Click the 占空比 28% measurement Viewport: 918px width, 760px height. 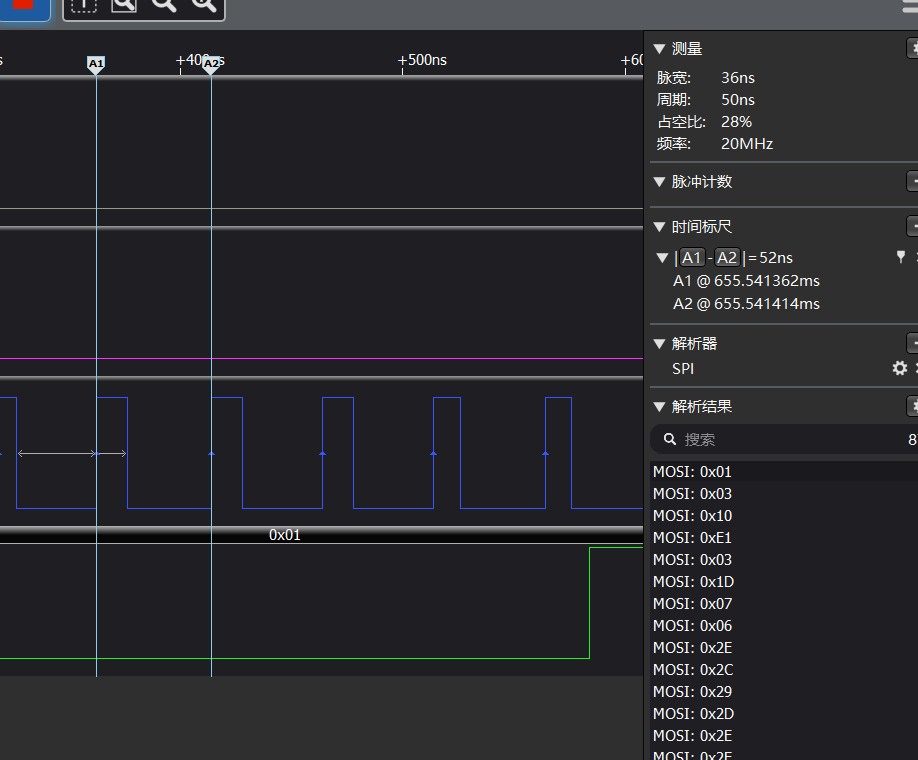click(704, 122)
